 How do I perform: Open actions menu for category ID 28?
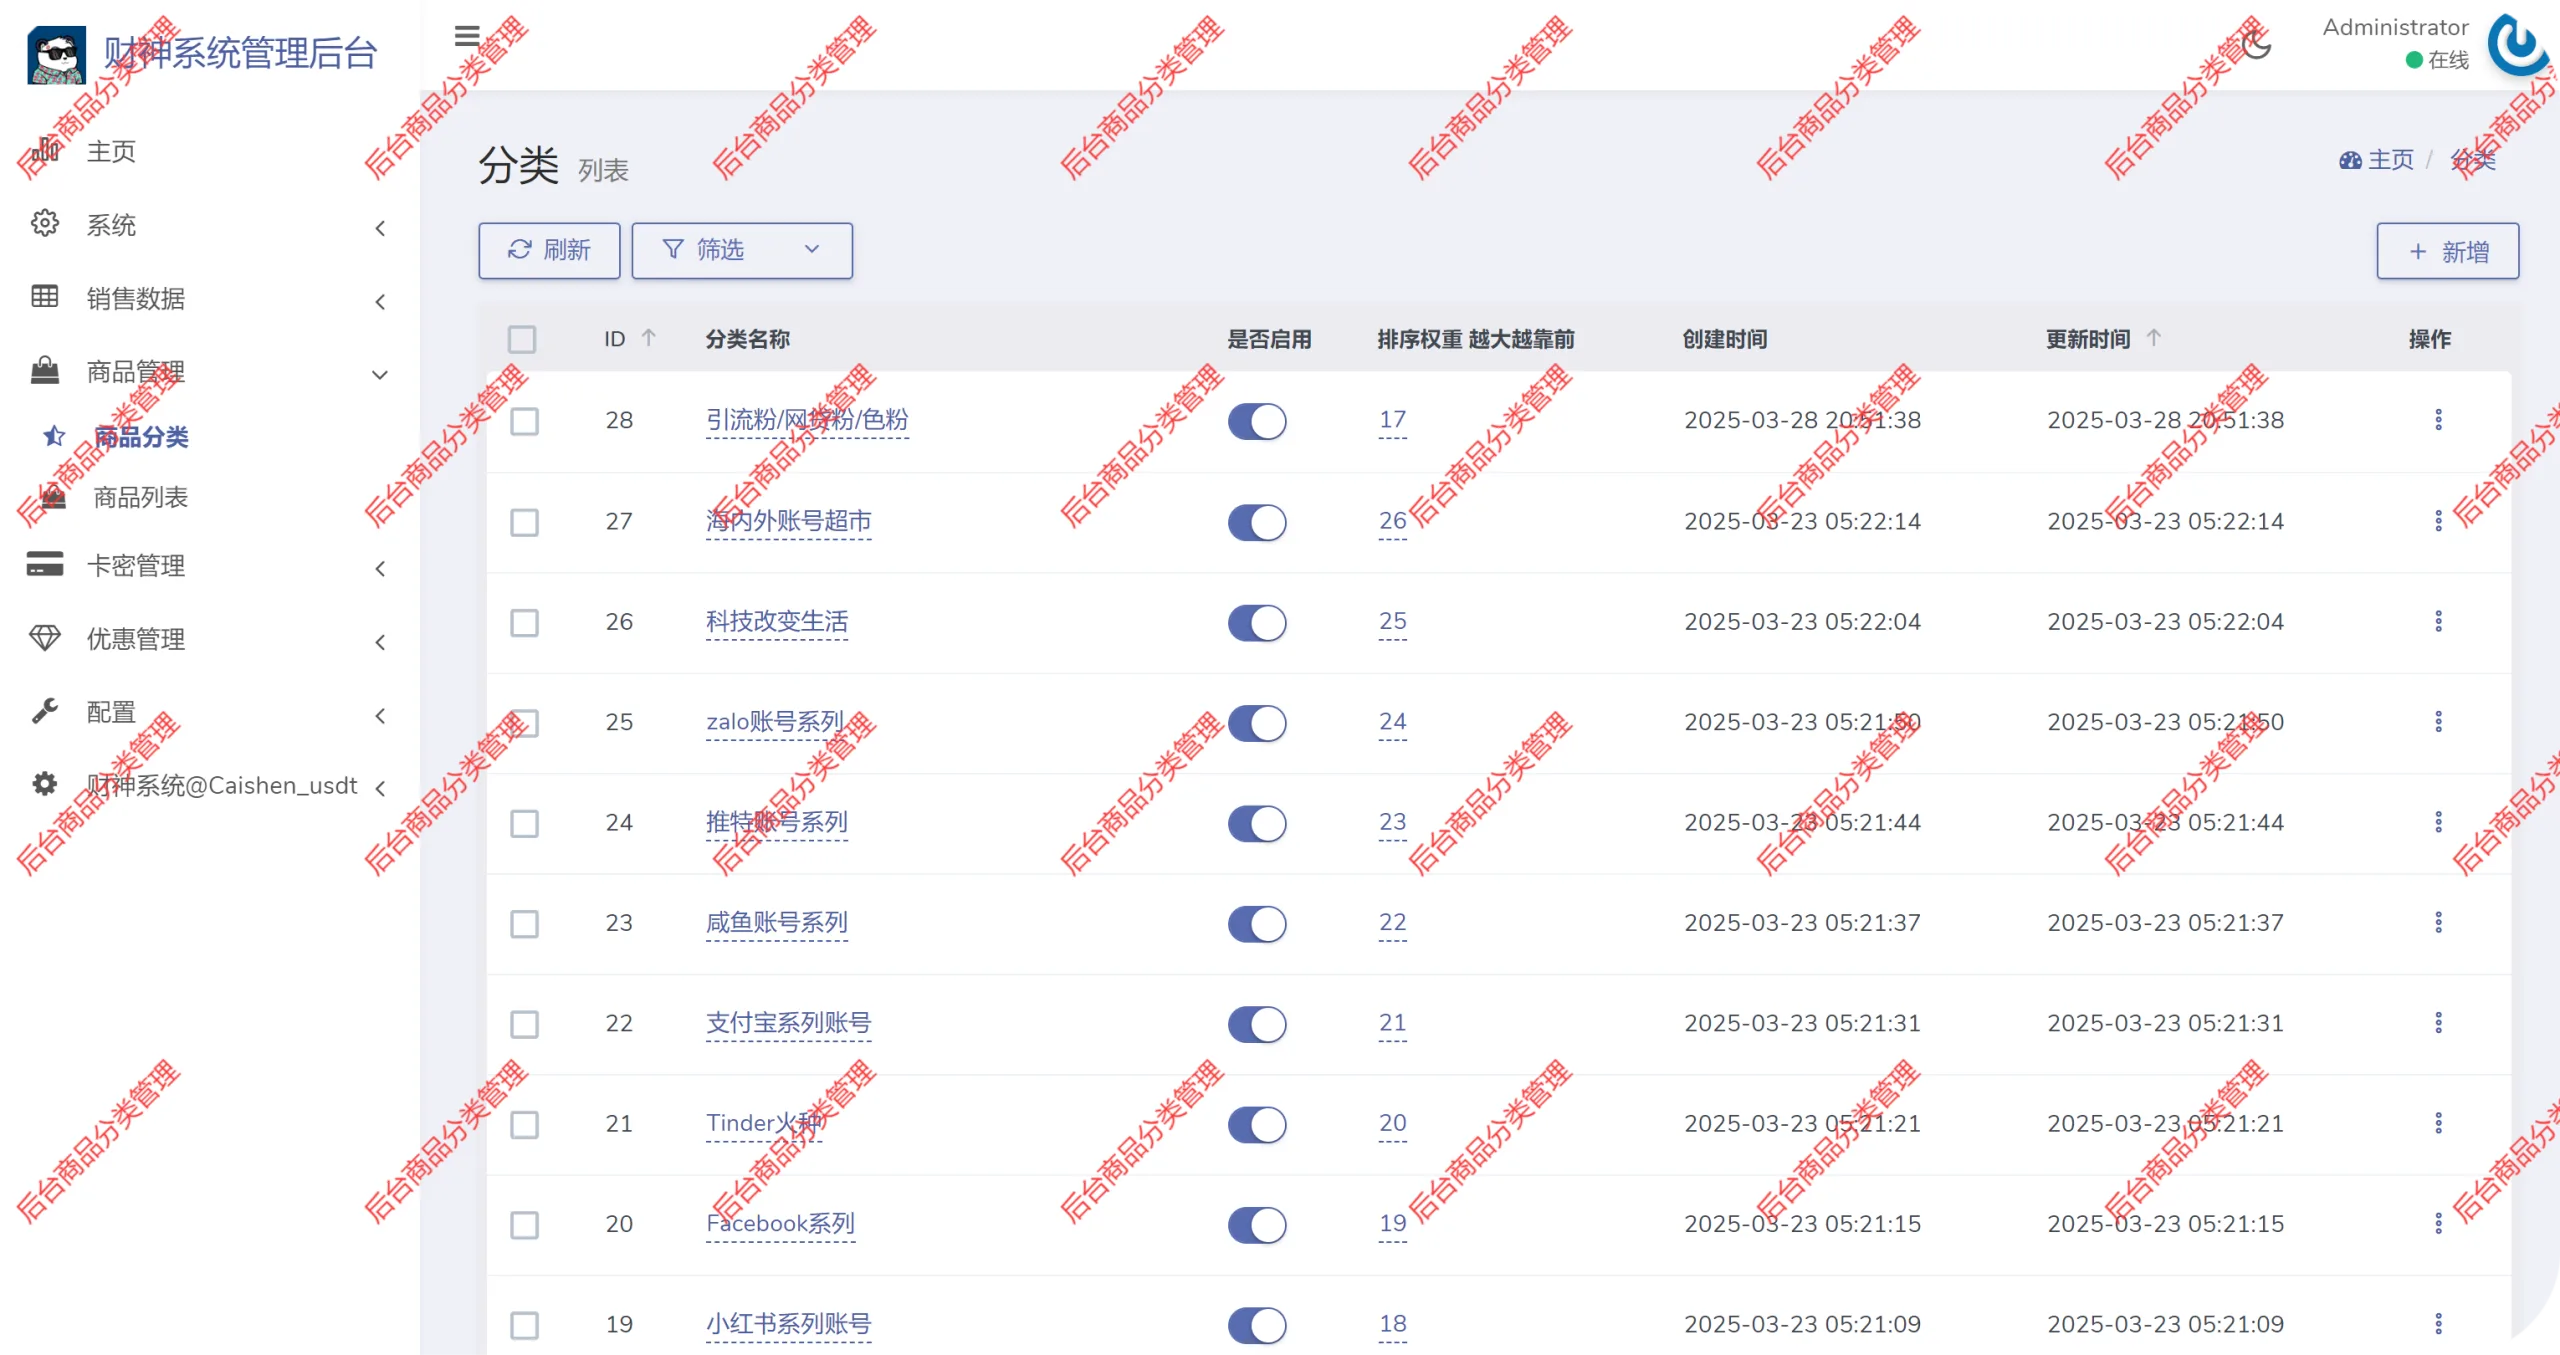click(x=2438, y=420)
